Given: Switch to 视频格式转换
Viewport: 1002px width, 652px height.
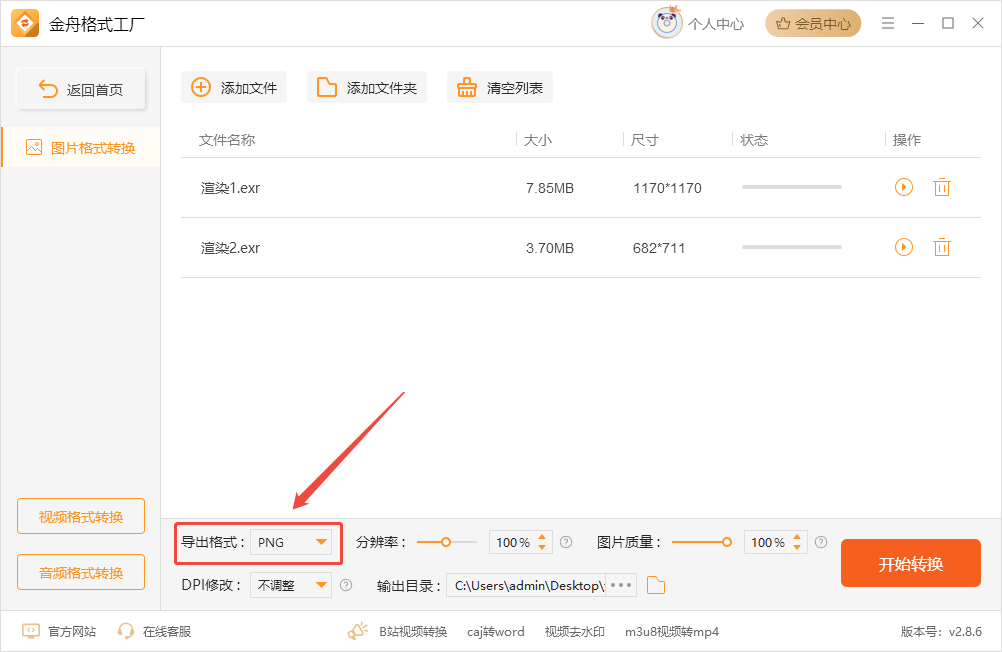Looking at the screenshot, I should [x=81, y=516].
